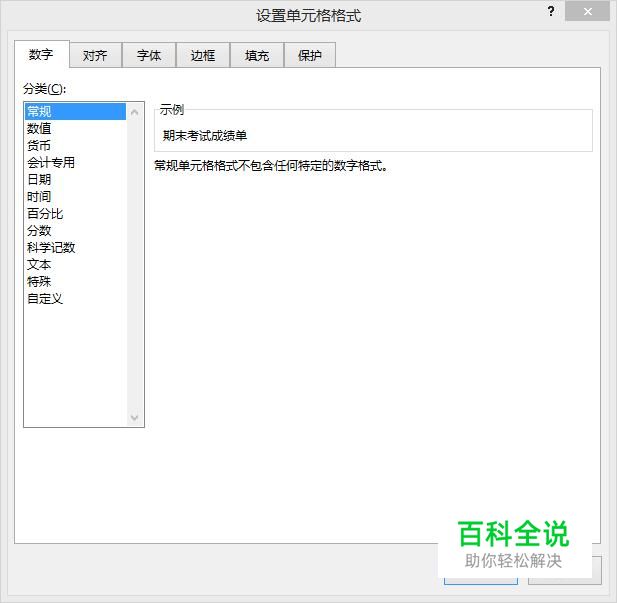Click the help question mark icon

(551, 11)
